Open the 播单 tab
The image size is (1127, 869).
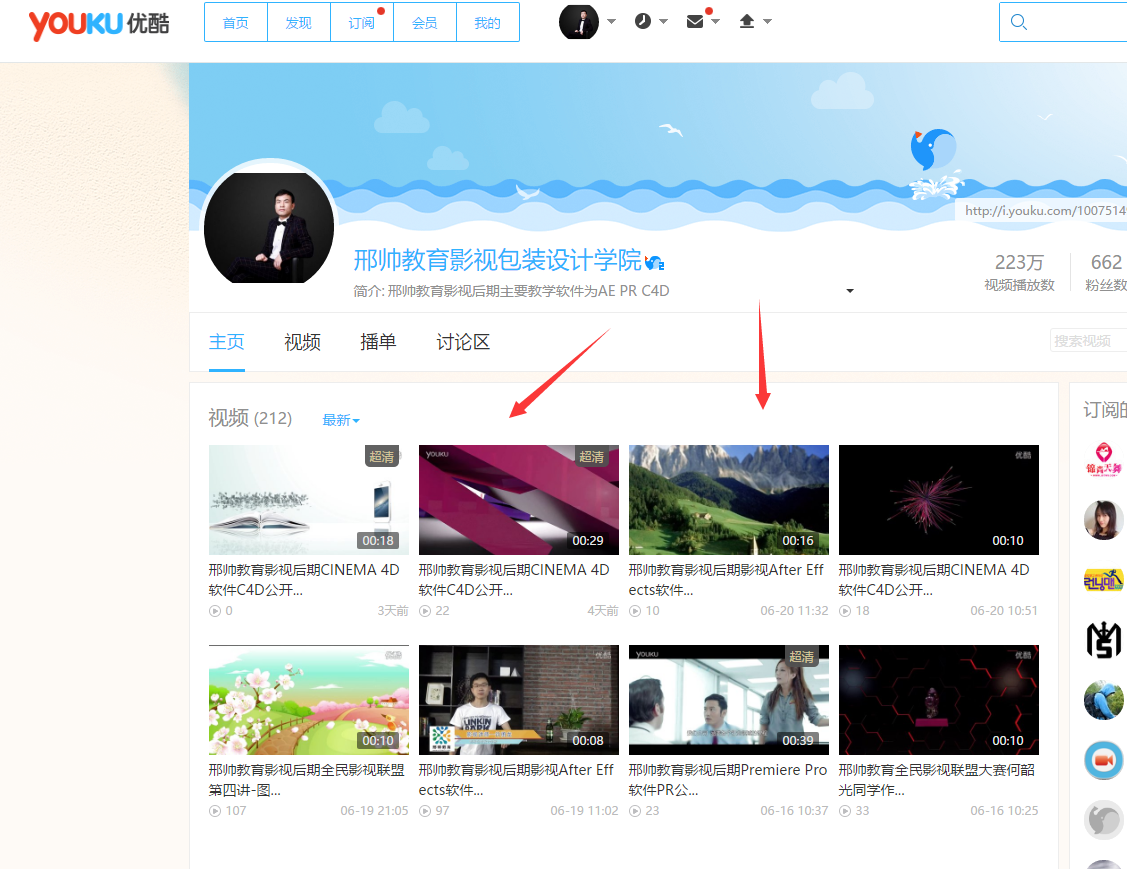coord(378,342)
